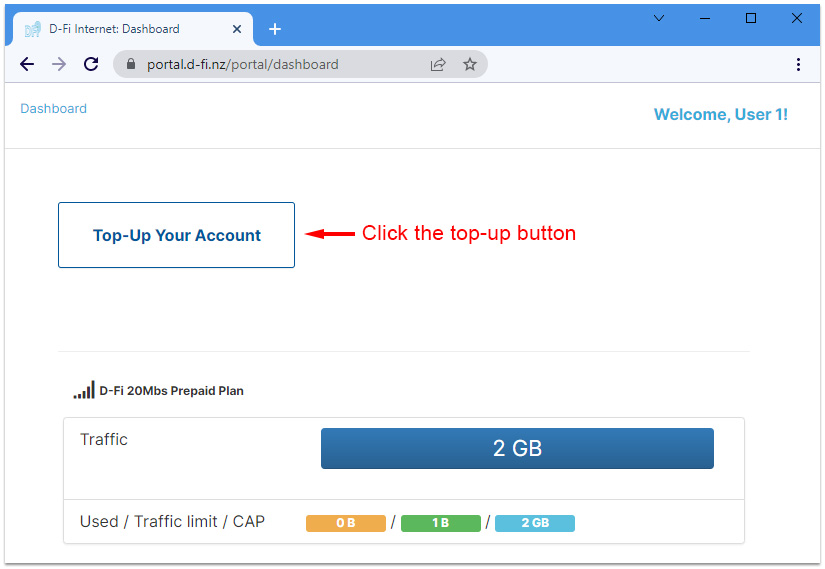Click the browser forward arrow
The width and height of the screenshot is (825, 569).
coord(59,64)
